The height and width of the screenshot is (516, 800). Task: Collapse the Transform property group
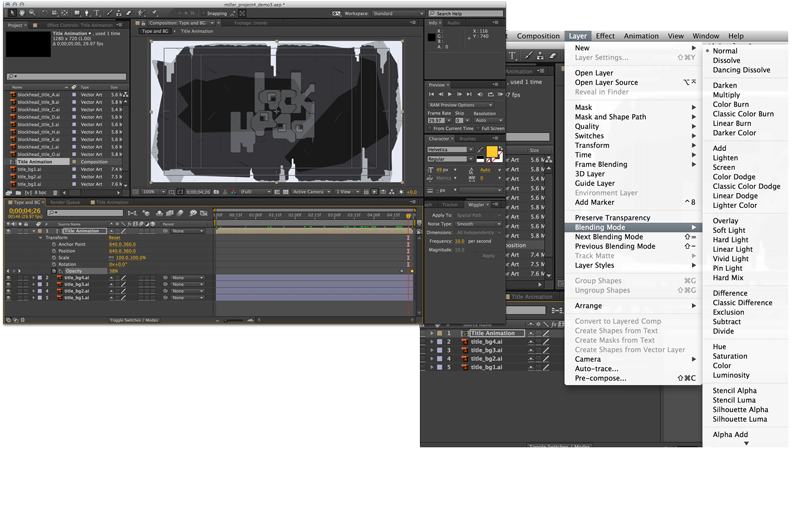coord(41,238)
